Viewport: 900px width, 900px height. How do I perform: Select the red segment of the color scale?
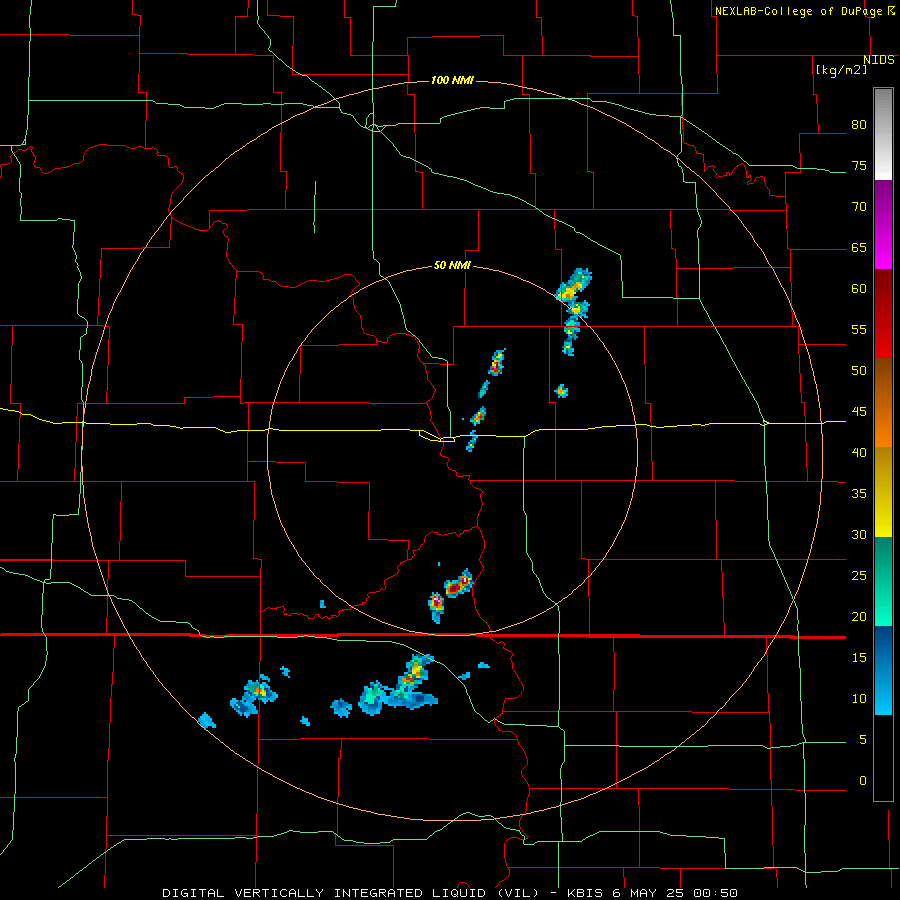pyautogui.click(x=883, y=313)
